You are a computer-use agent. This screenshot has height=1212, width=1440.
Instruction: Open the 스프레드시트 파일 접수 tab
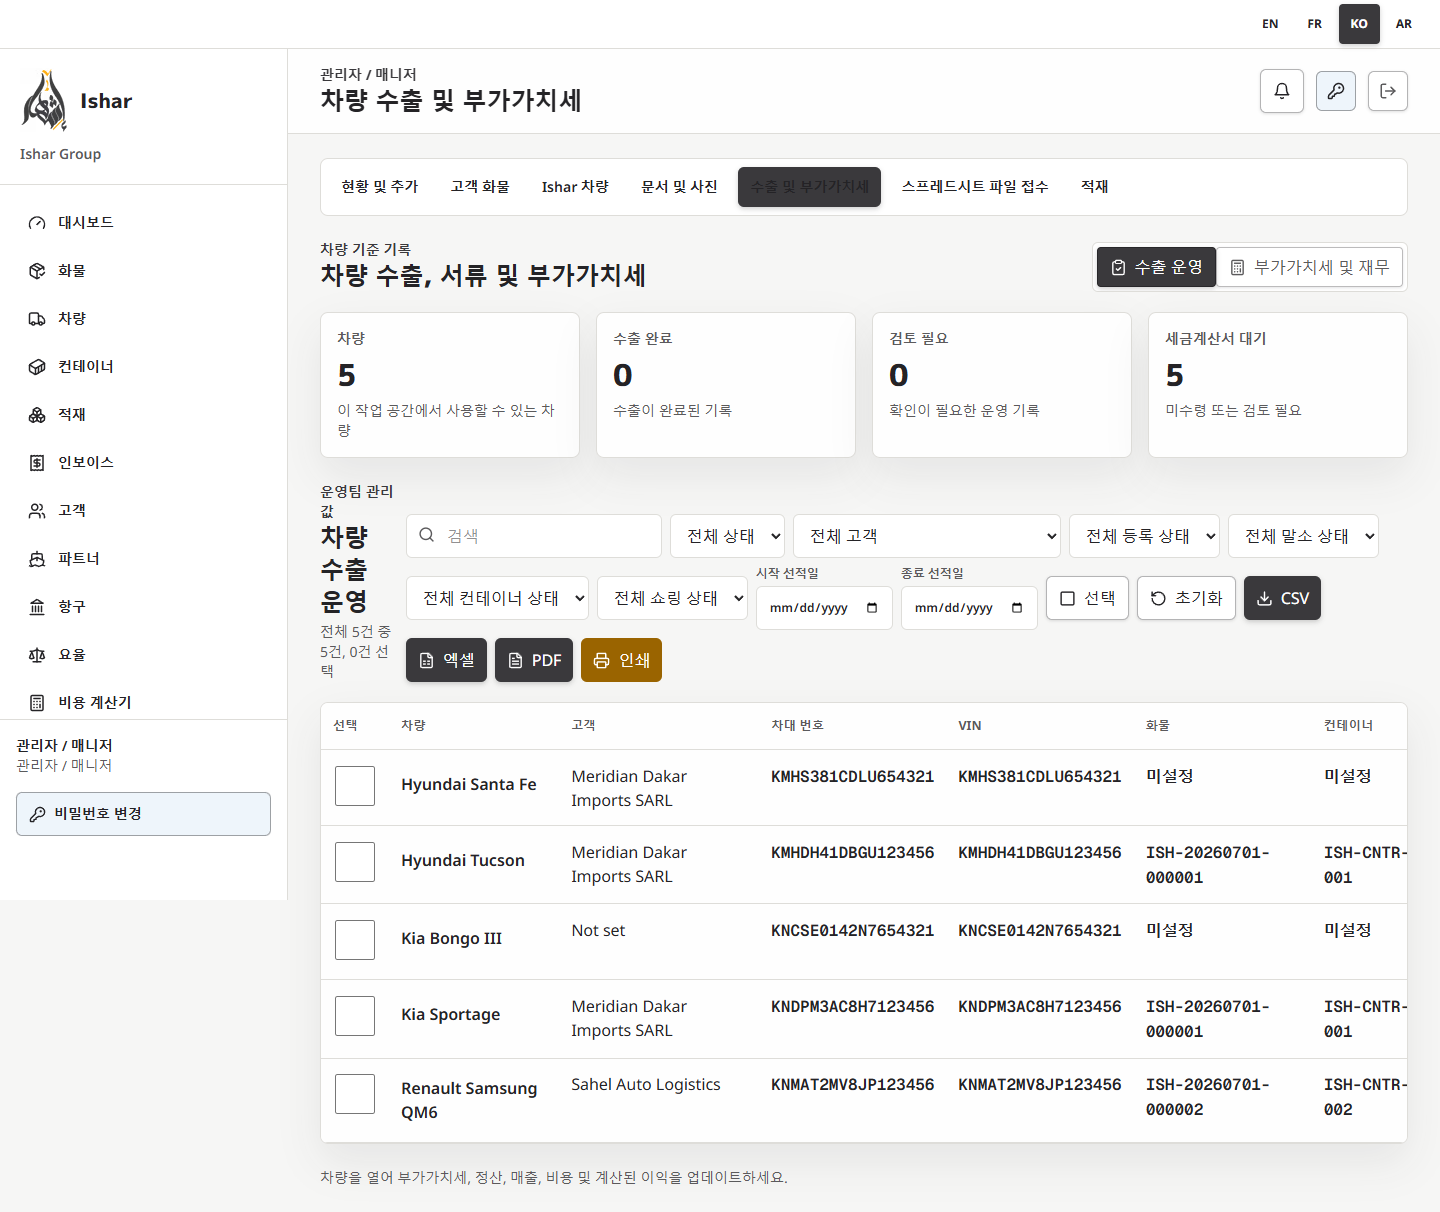coord(975,187)
